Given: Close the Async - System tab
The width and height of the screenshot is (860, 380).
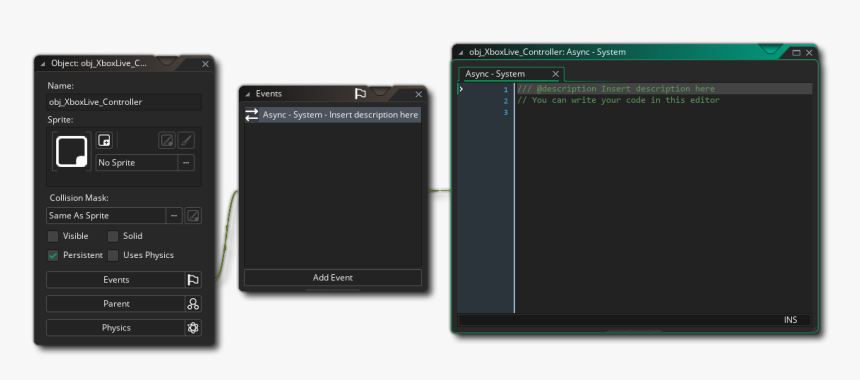Looking at the screenshot, I should pos(556,74).
